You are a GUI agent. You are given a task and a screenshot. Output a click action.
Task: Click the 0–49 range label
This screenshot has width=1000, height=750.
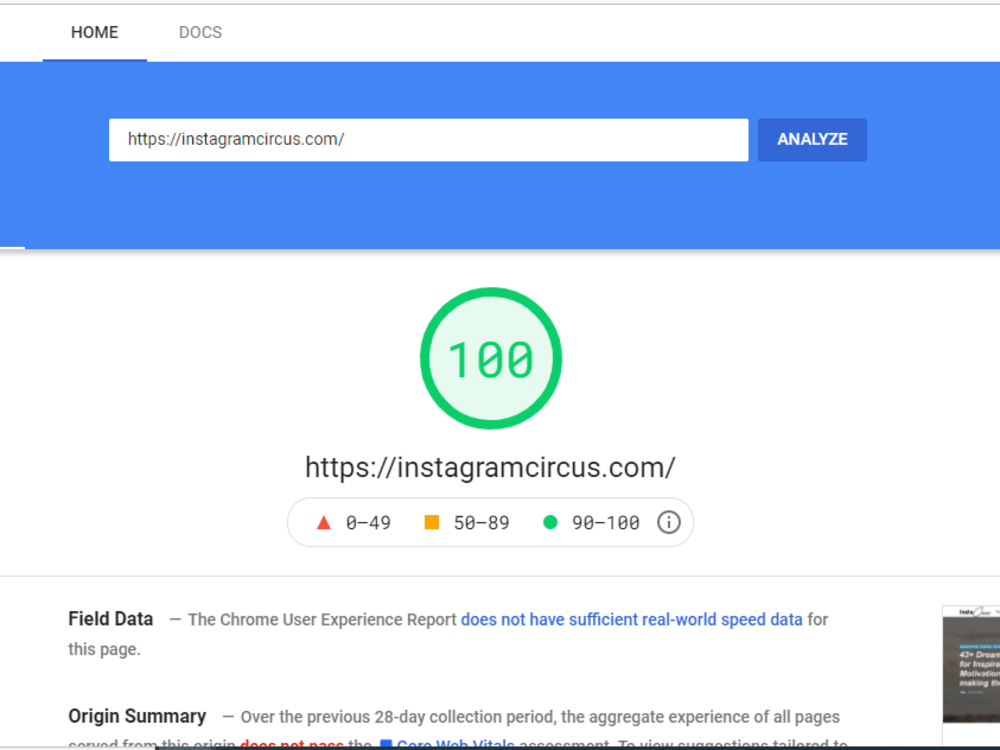click(x=368, y=523)
